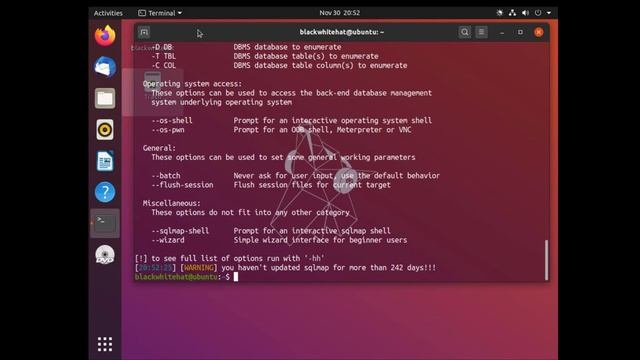Open a new terminal tab button
Viewport: 640px width, 360px height.
tap(144, 32)
